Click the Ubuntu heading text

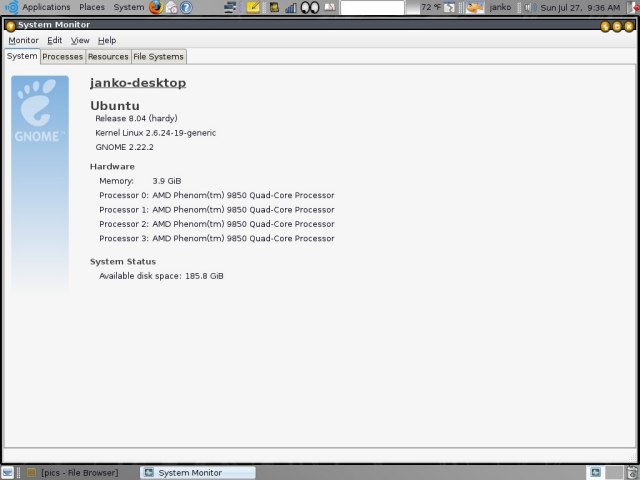click(x=115, y=106)
